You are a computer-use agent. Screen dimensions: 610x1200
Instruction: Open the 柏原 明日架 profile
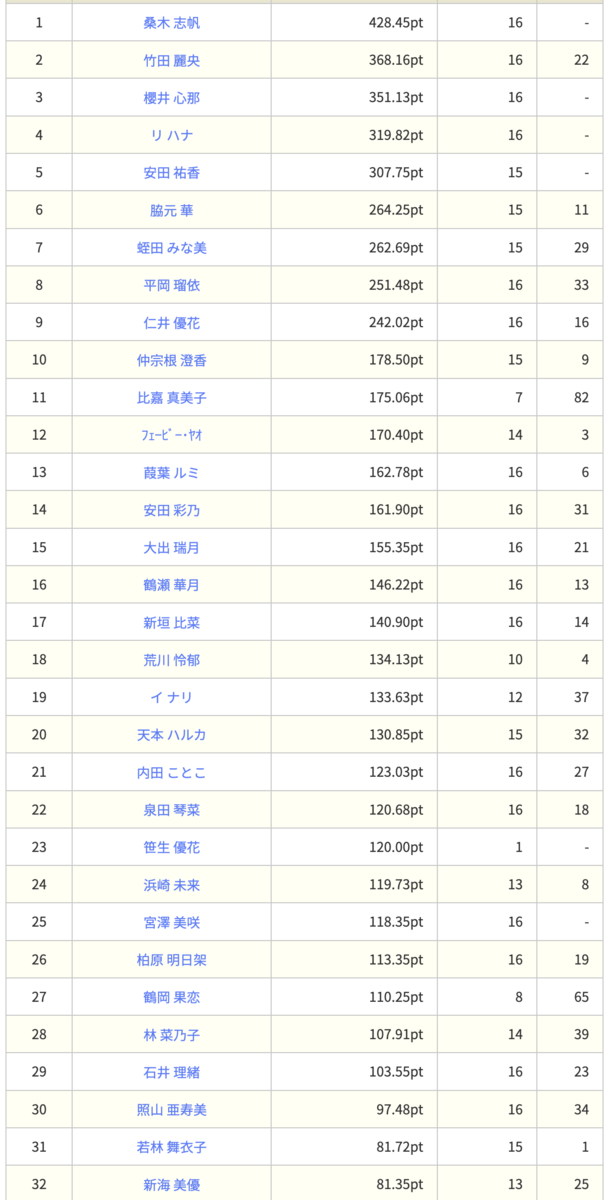click(x=171, y=960)
